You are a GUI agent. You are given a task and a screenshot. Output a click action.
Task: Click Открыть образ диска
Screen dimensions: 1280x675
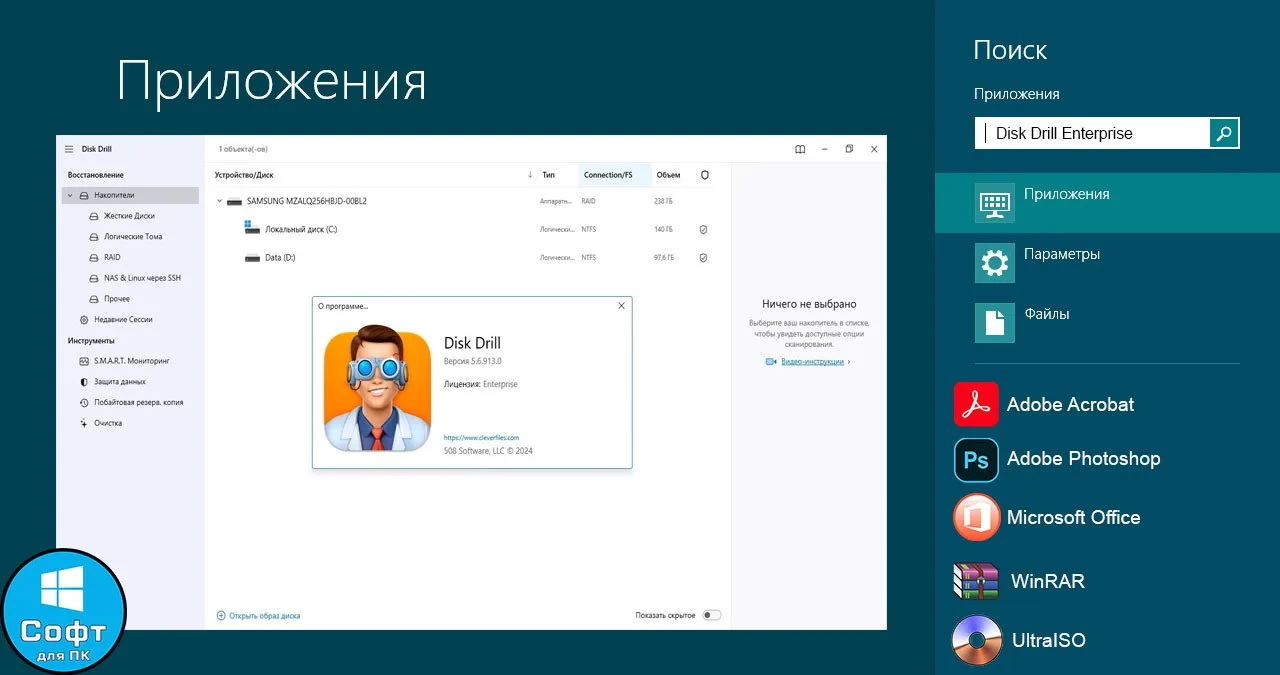click(258, 615)
